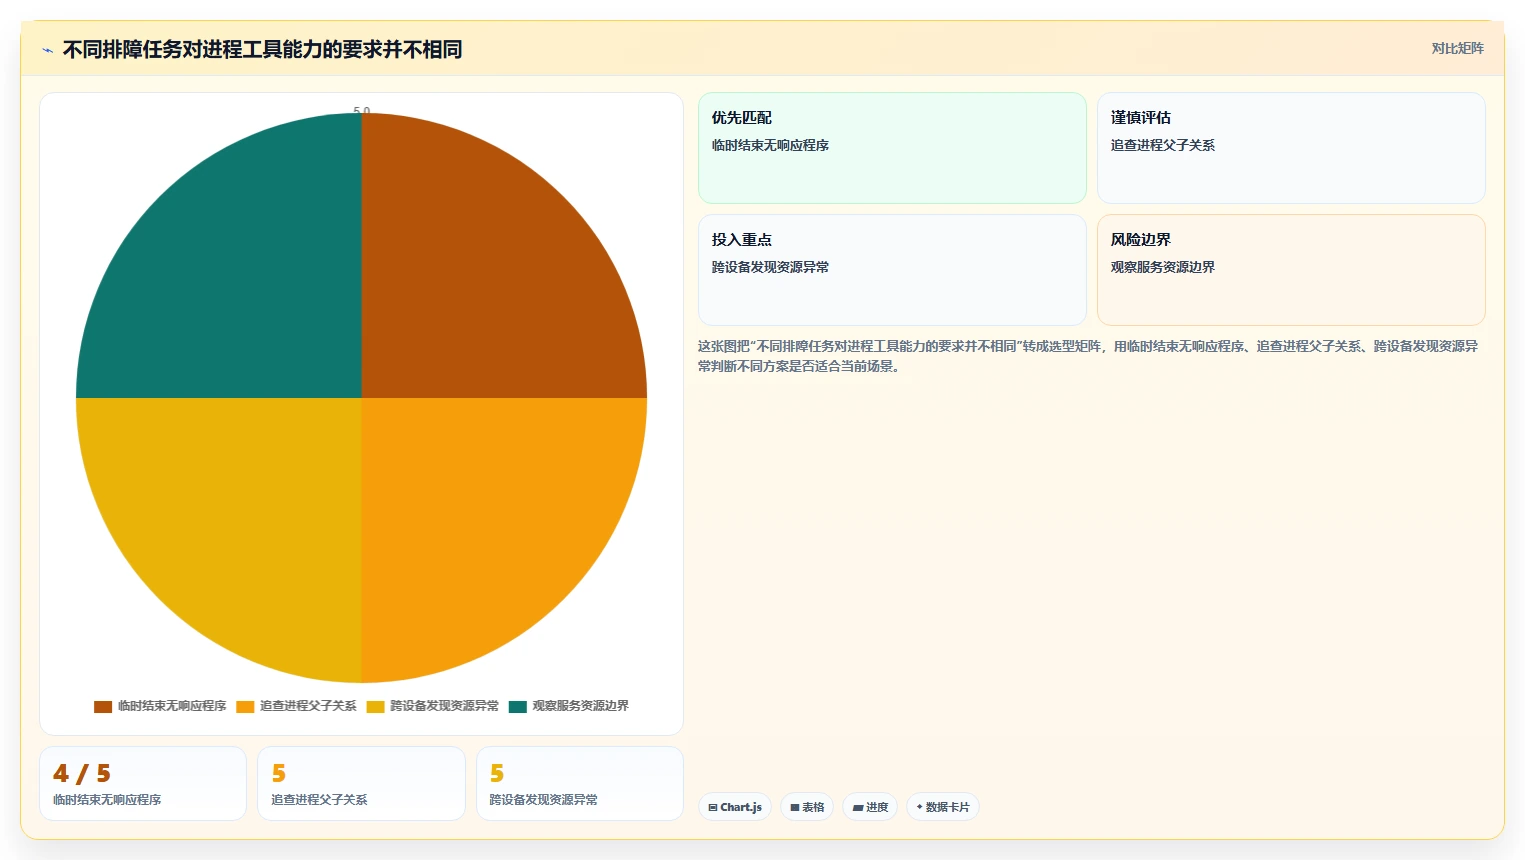
Task: Toggle teal legend swatch for 观察服务资源边界
Action: point(517,706)
